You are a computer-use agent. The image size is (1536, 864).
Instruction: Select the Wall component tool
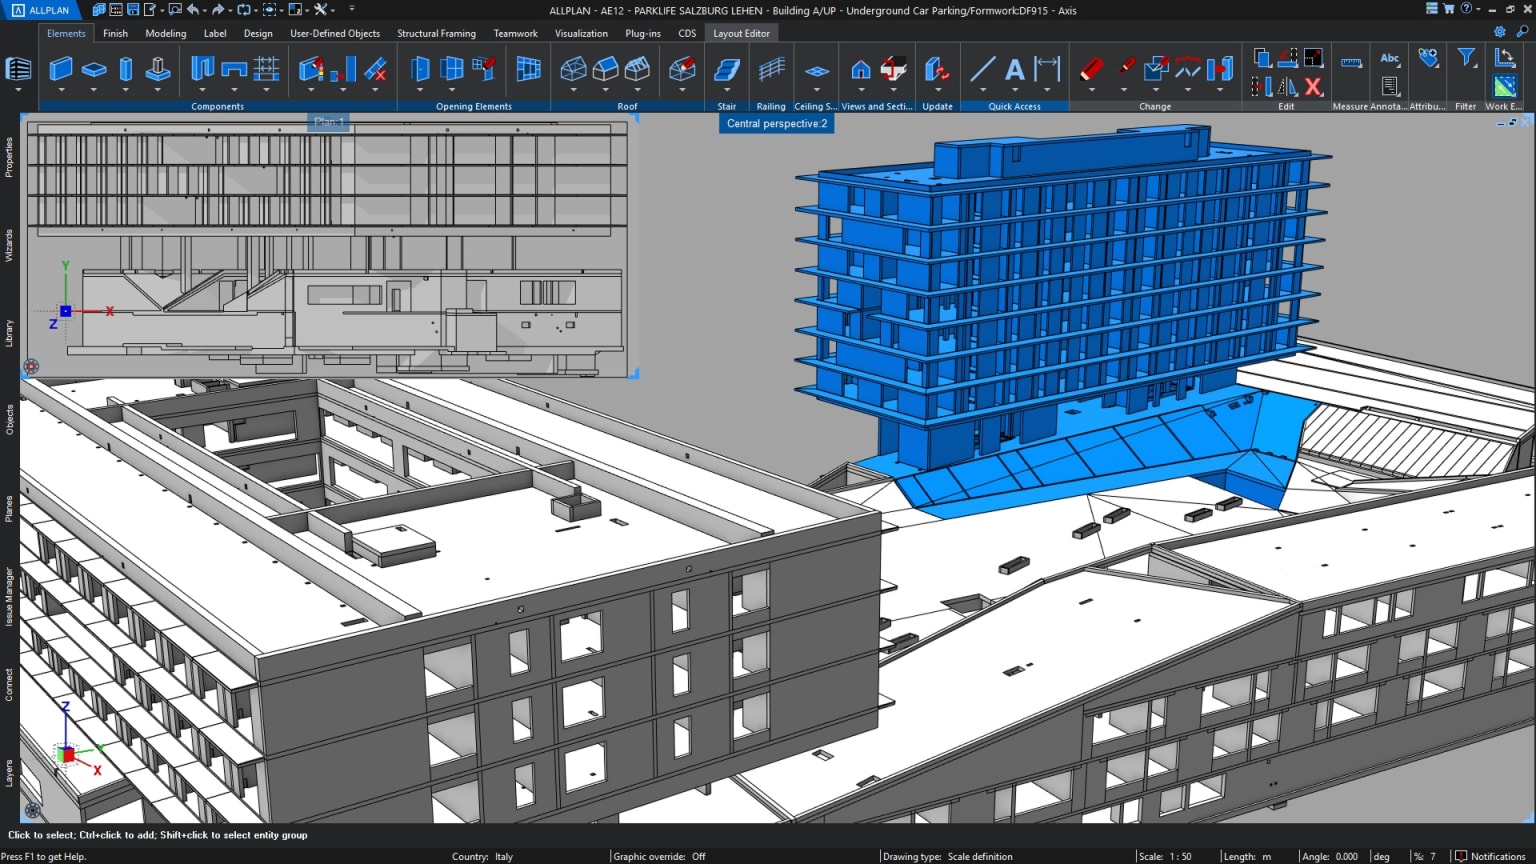(61, 69)
